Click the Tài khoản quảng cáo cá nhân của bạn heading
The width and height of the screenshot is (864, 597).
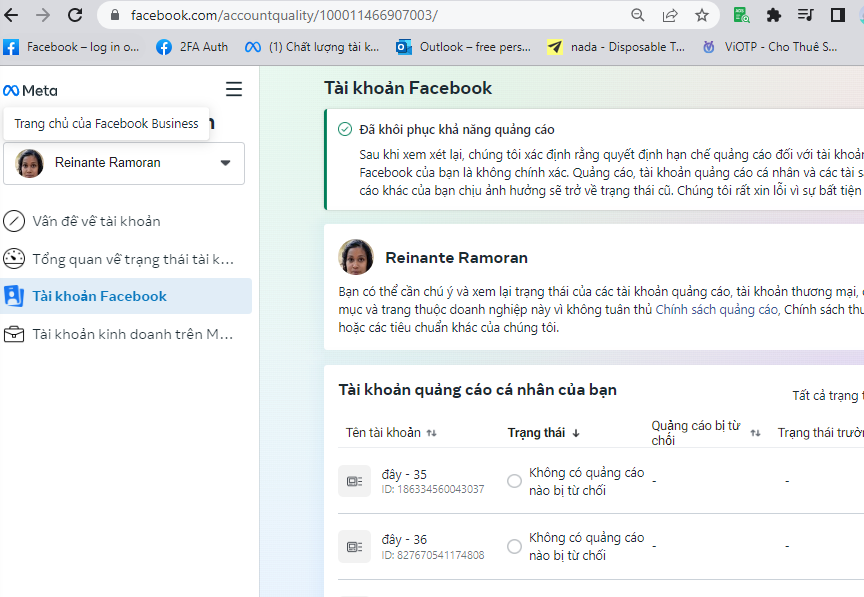(477, 390)
